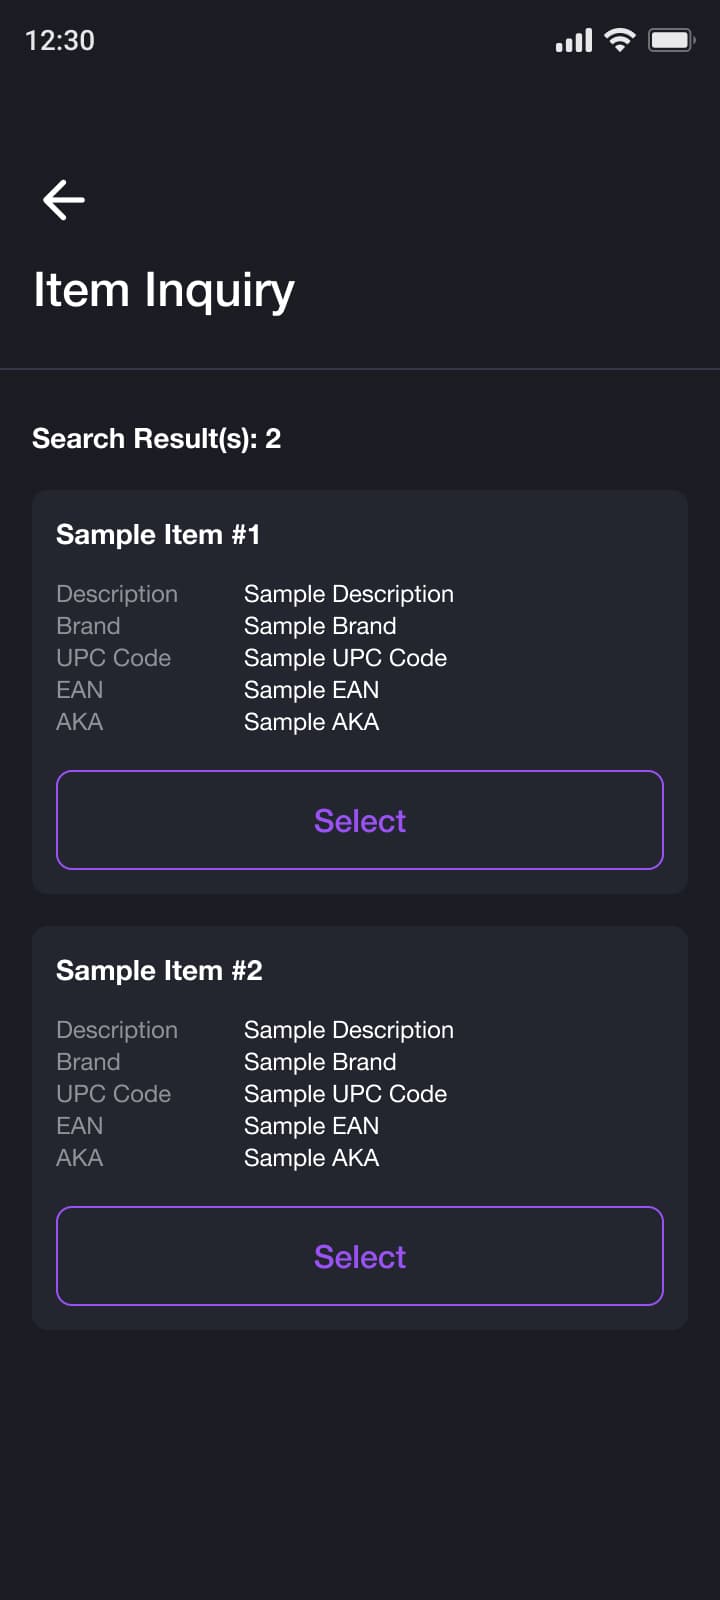
Task: Click the Description value on Sample Item #2
Action: tap(348, 1029)
